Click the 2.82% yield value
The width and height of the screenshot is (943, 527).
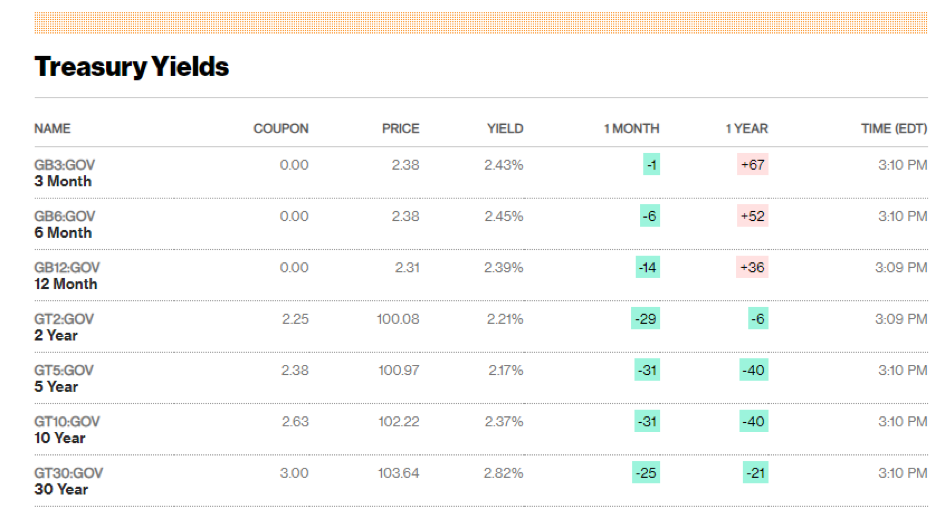[503, 473]
